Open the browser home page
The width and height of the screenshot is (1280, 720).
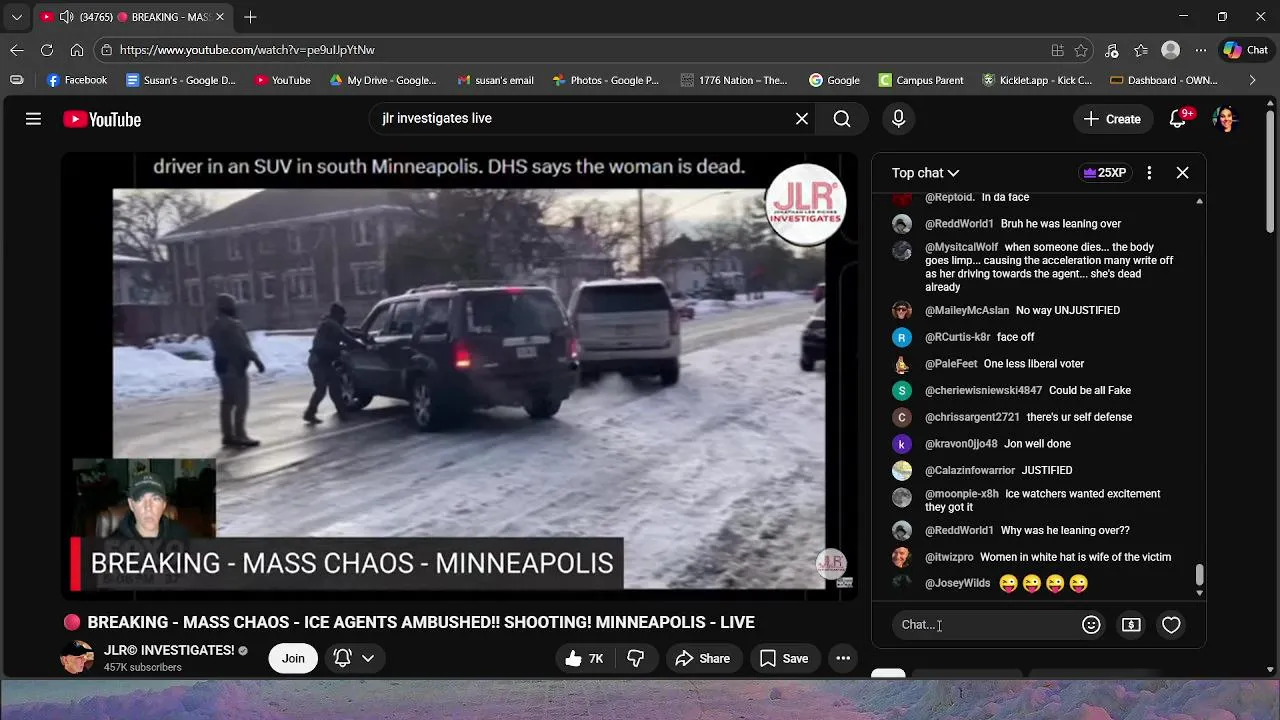(77, 50)
